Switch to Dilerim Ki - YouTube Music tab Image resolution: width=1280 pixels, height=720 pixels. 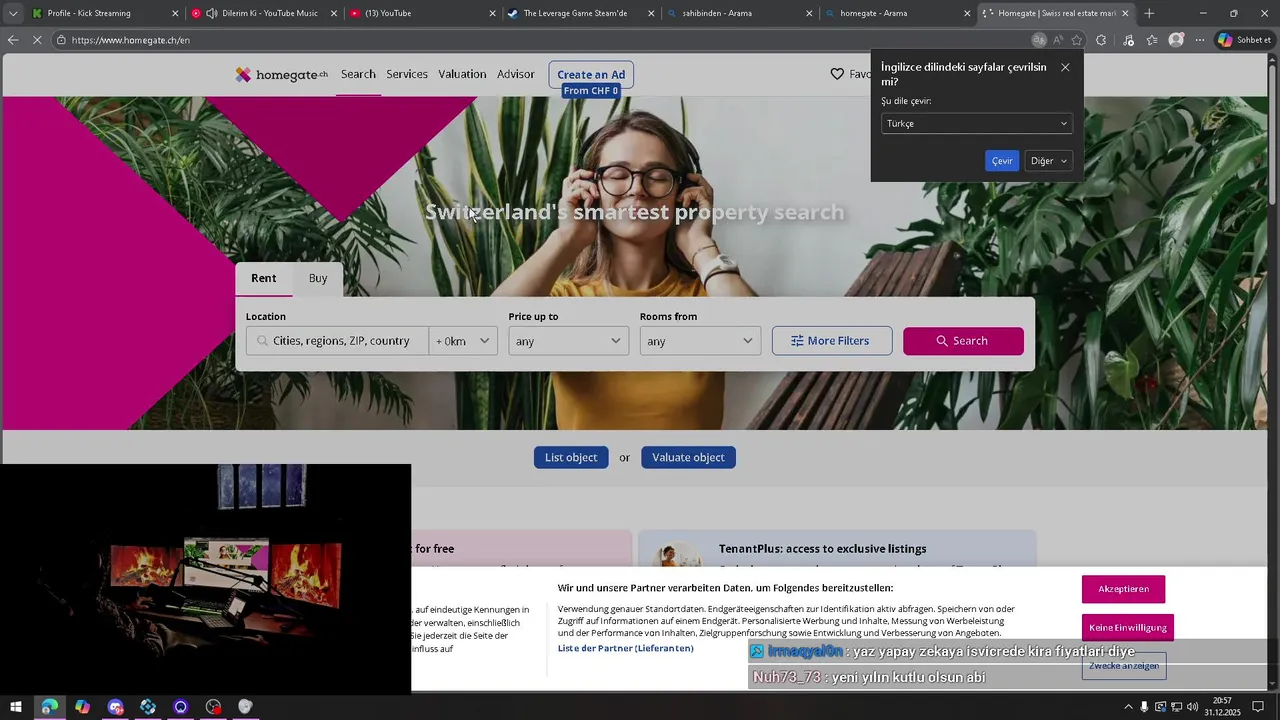[262, 13]
